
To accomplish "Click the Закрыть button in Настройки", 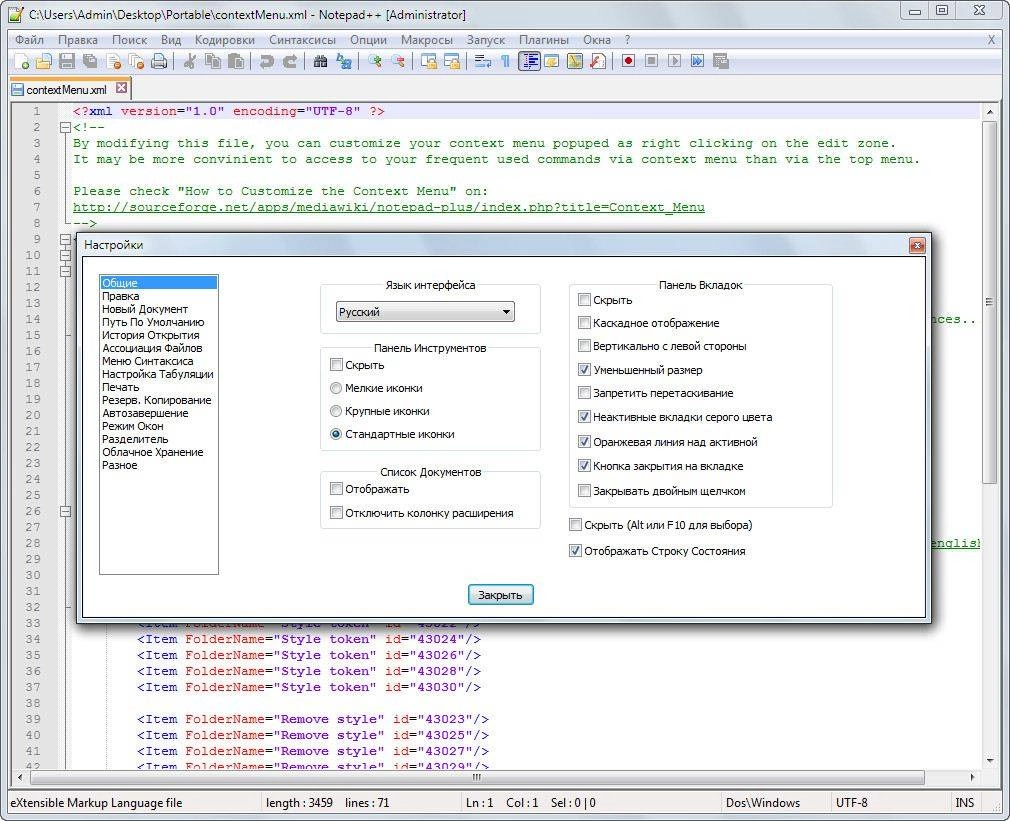I will point(500,595).
